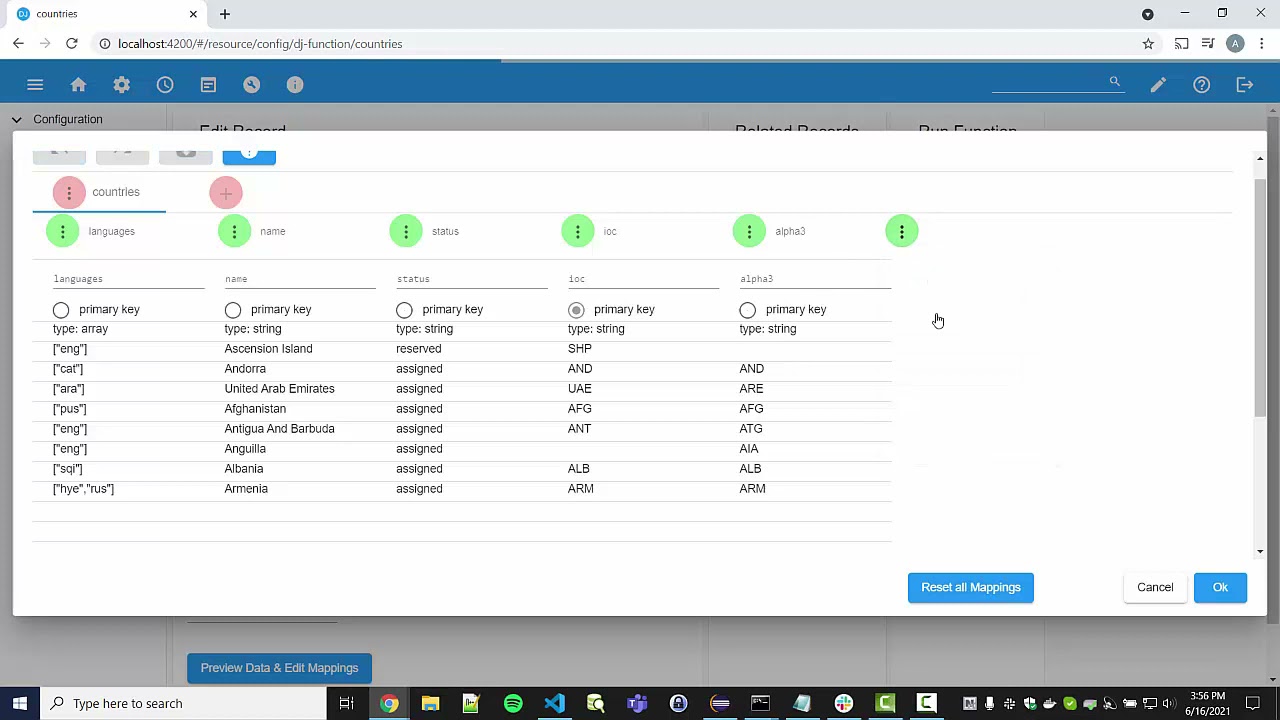This screenshot has height=720, width=1280.
Task: Open options menu for alpha3 column
Action: click(x=749, y=232)
